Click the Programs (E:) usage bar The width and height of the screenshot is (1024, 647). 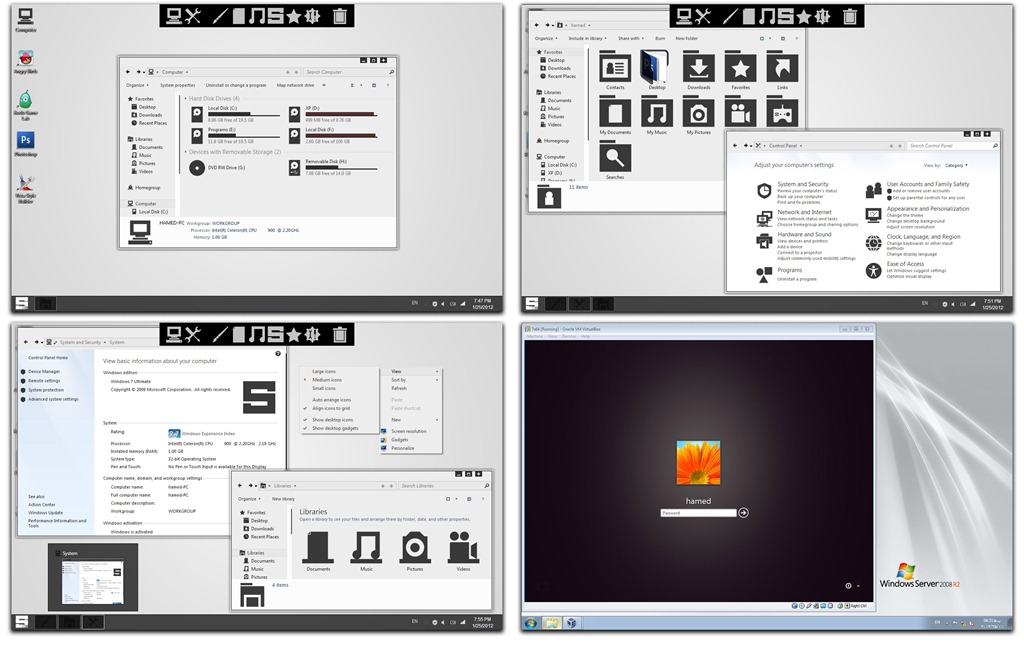(244, 136)
